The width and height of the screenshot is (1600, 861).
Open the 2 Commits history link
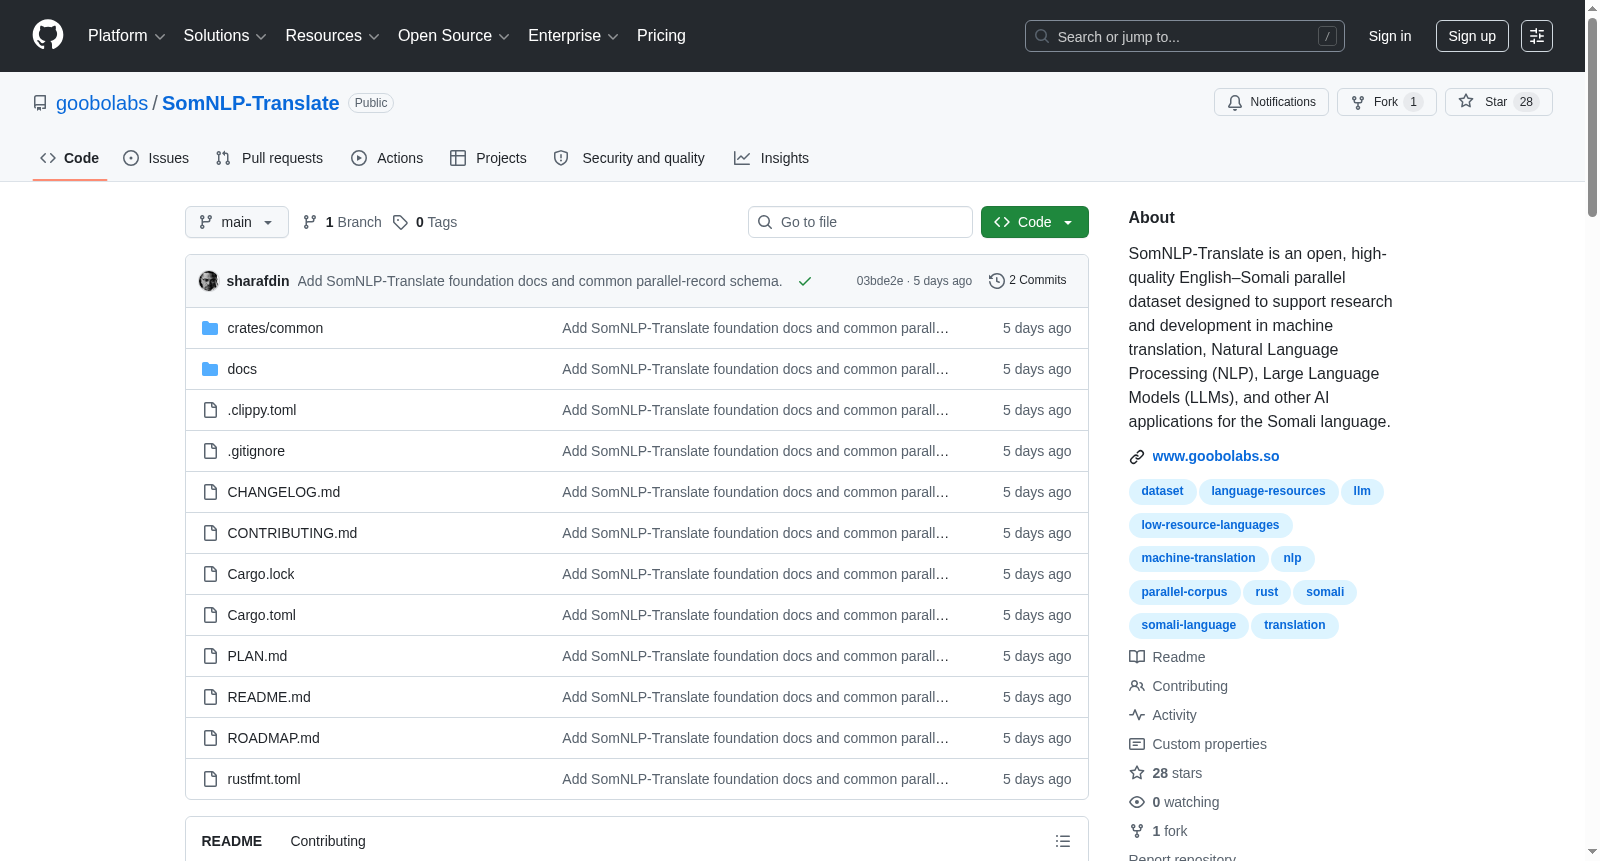(x=1028, y=280)
